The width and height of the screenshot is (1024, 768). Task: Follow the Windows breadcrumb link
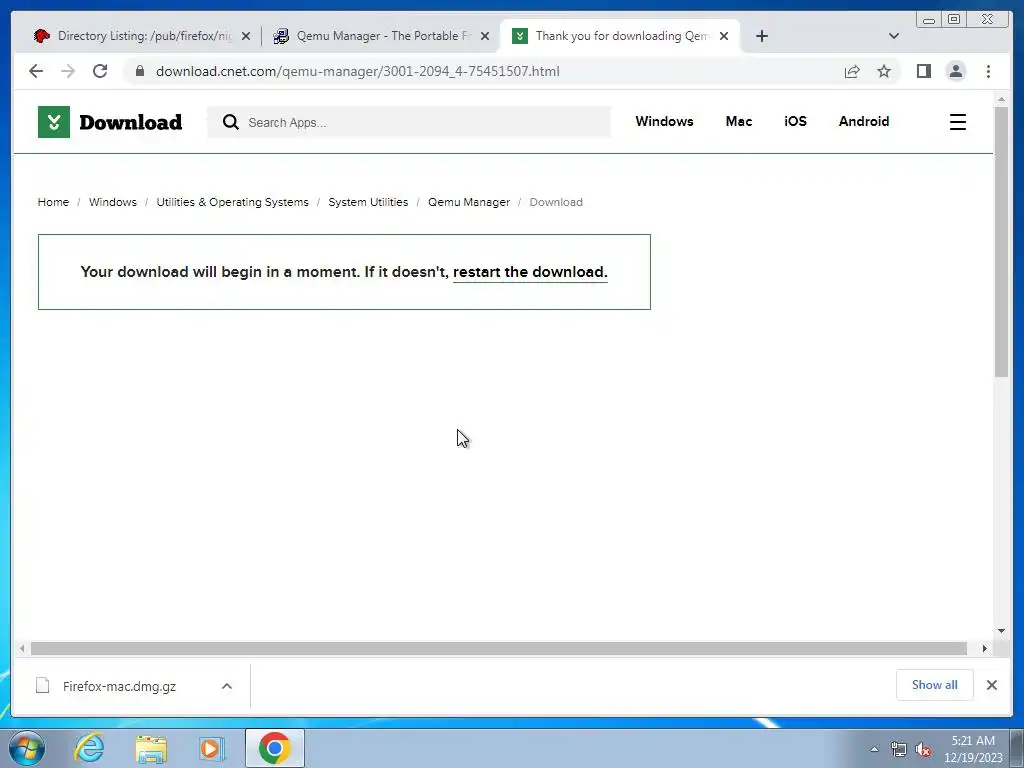[x=113, y=202]
